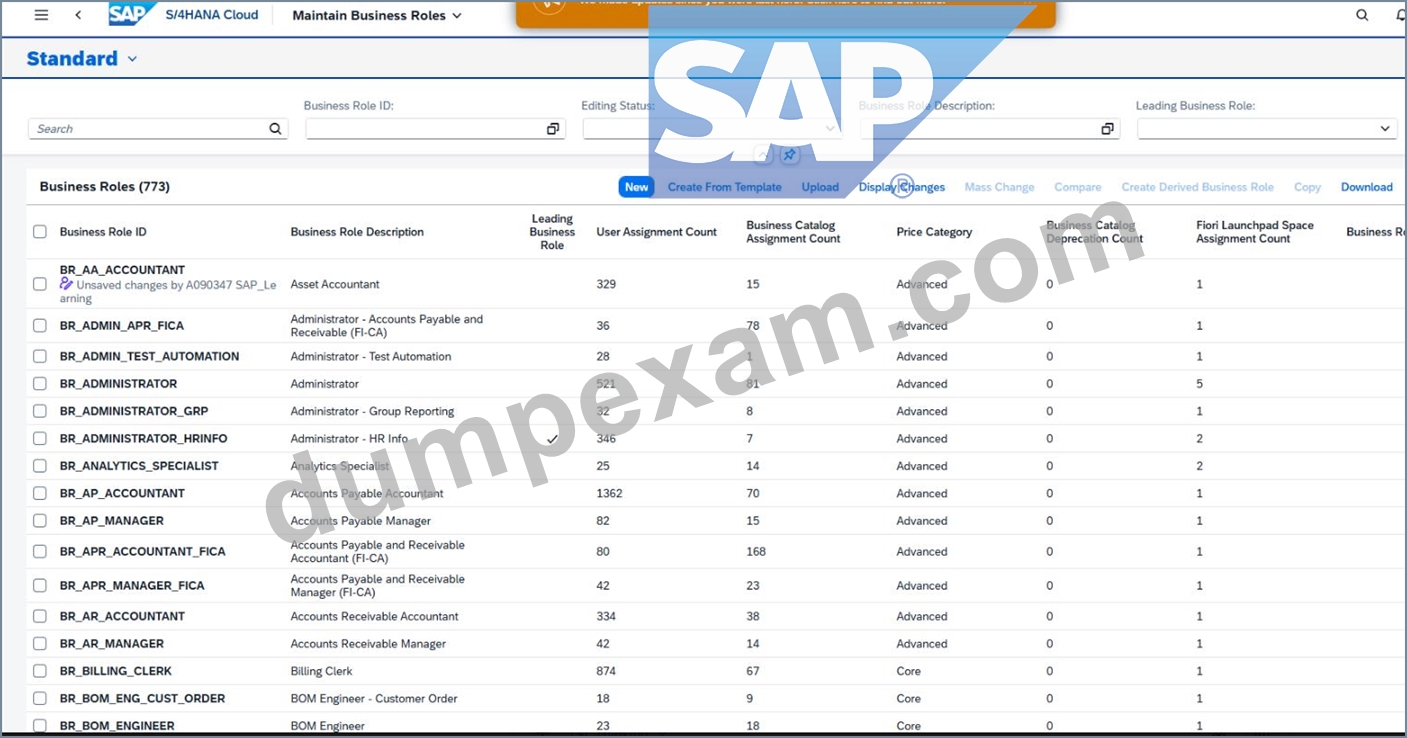Go back using the header back arrow
1407x738 pixels.
click(x=78, y=15)
